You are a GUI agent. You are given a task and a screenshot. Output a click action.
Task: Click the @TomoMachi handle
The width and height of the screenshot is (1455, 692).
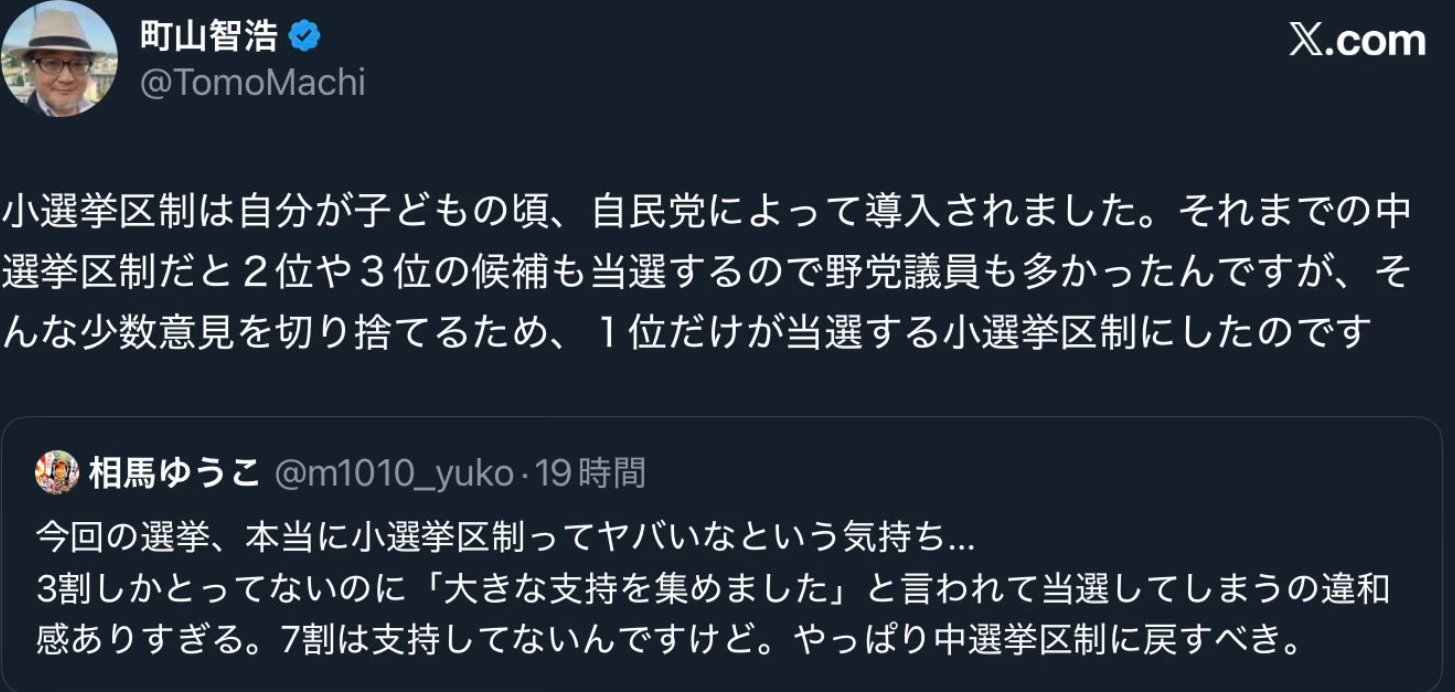coord(253,82)
